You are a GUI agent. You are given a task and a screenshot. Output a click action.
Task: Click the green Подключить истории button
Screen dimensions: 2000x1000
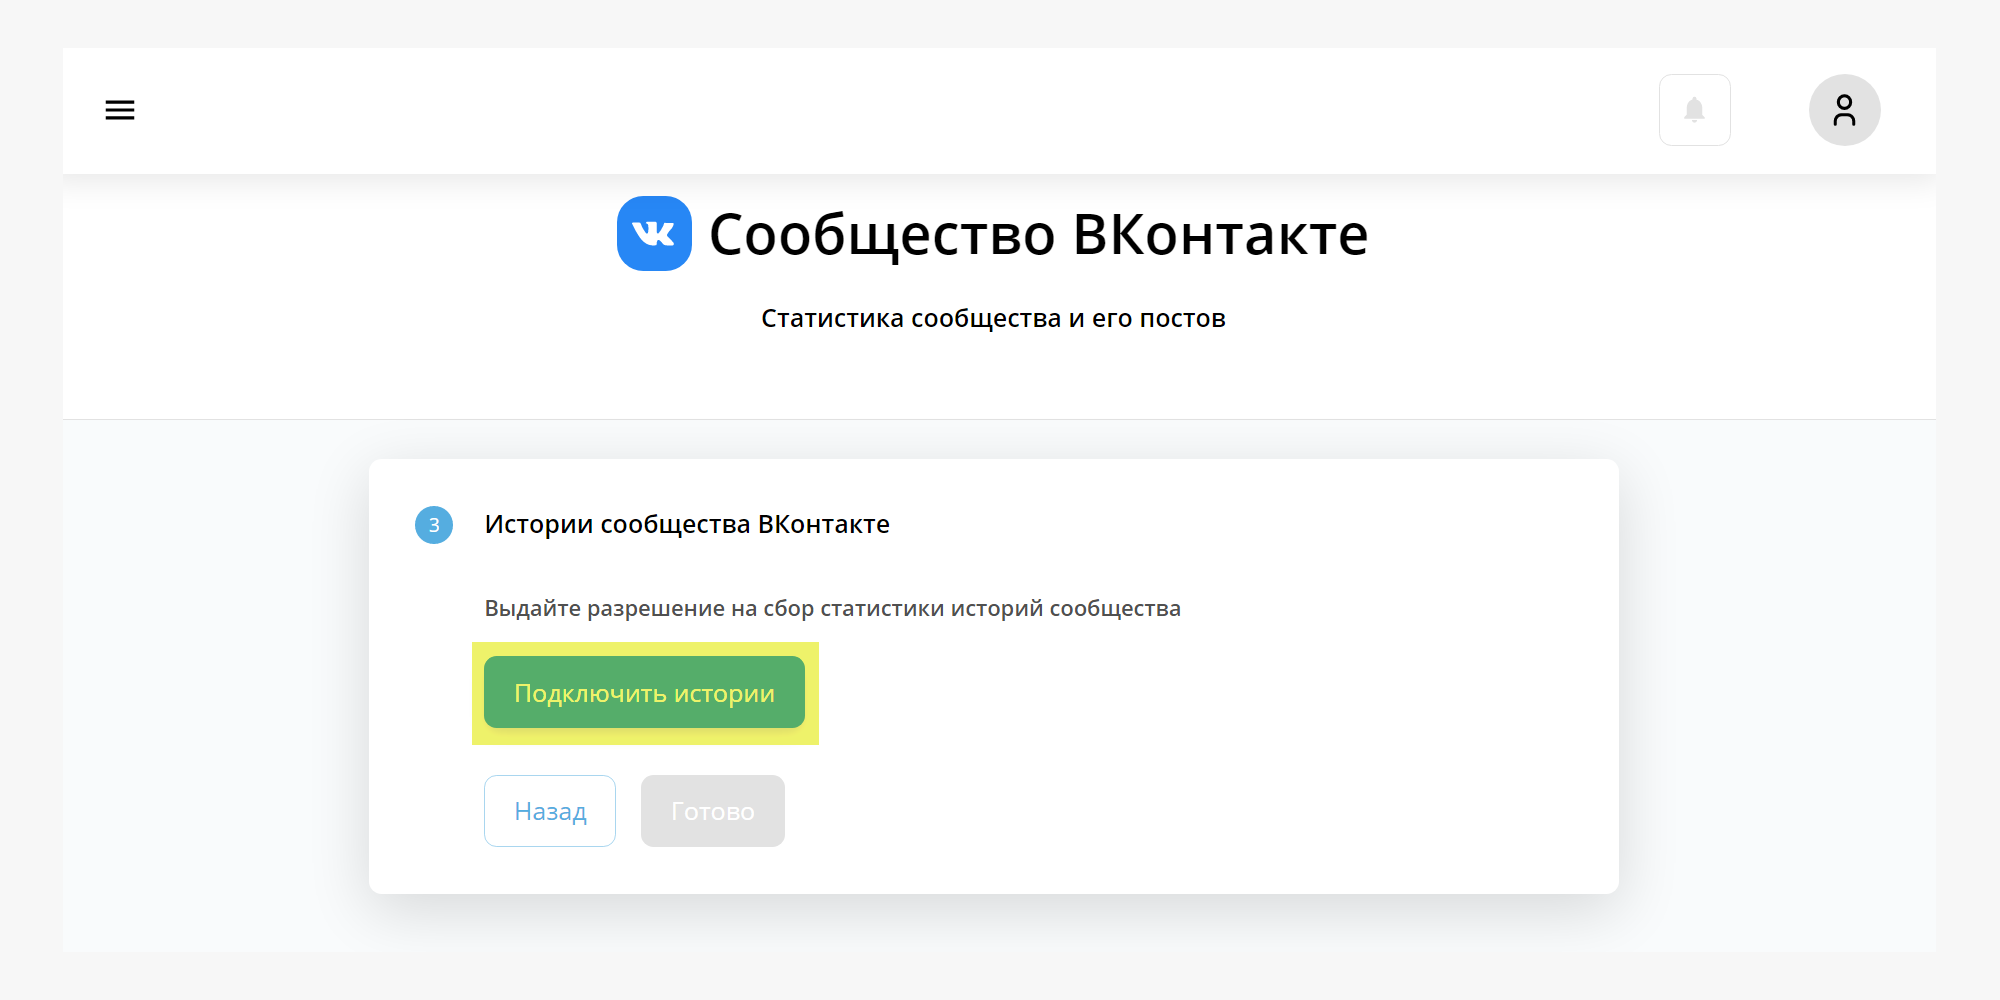coord(644,692)
